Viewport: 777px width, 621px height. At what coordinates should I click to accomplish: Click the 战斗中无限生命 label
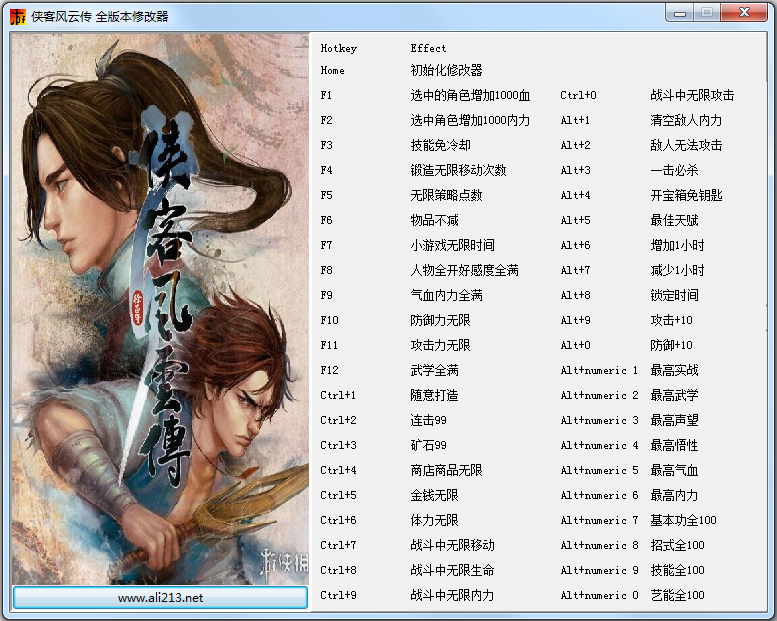[452, 571]
